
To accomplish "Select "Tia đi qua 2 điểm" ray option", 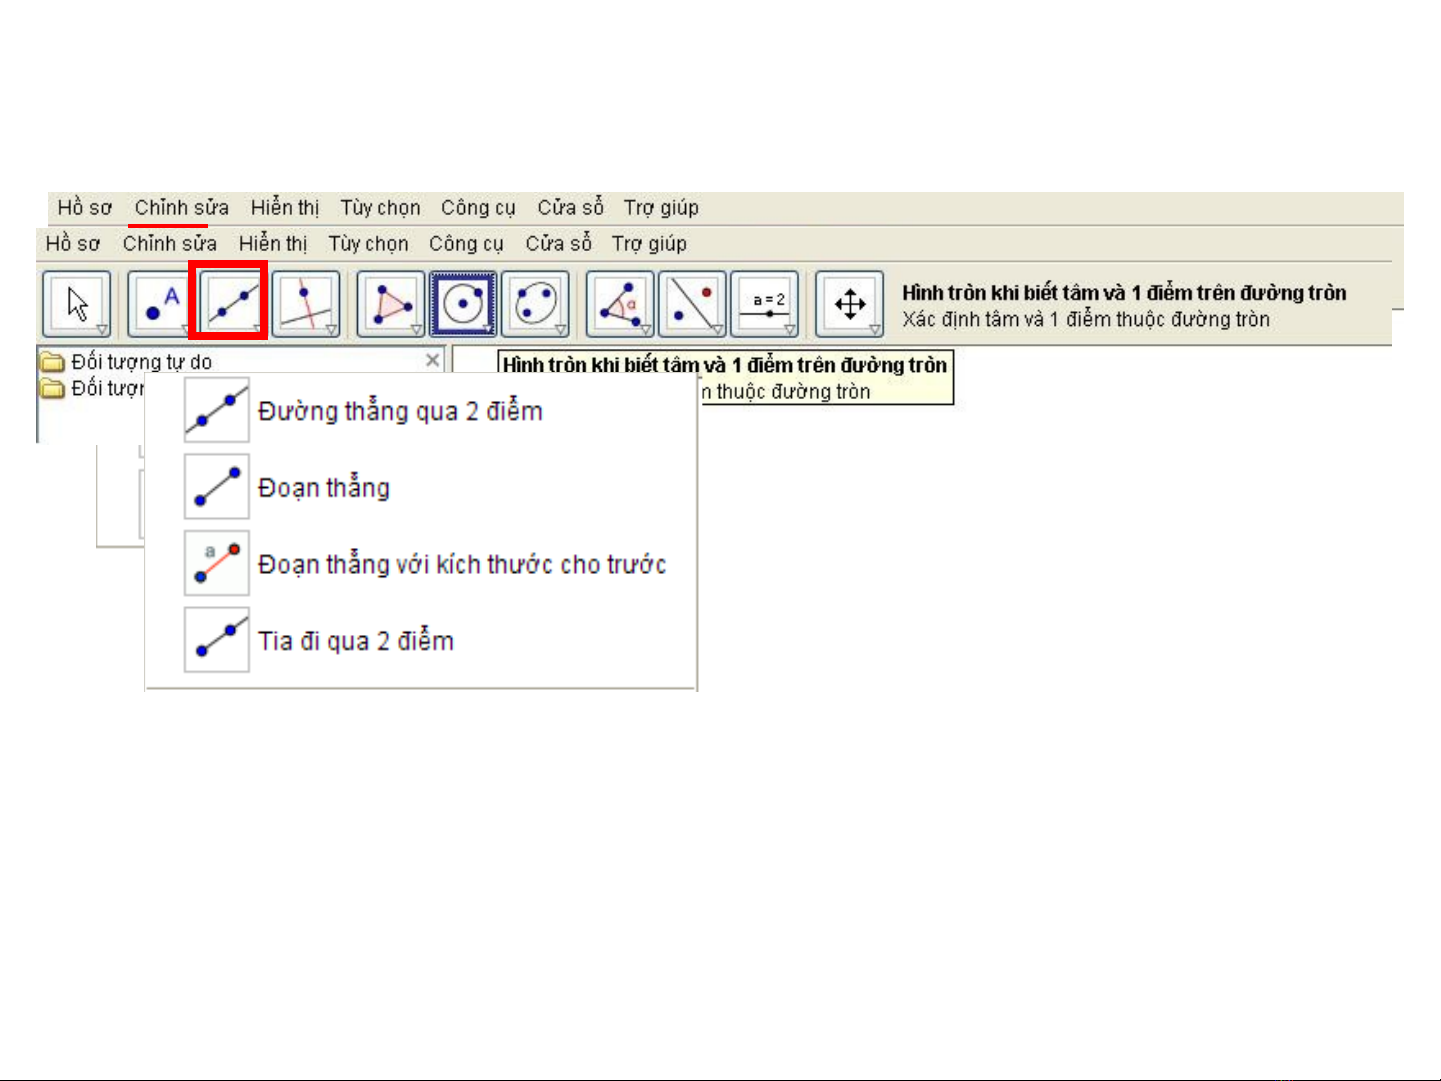I will pos(355,641).
